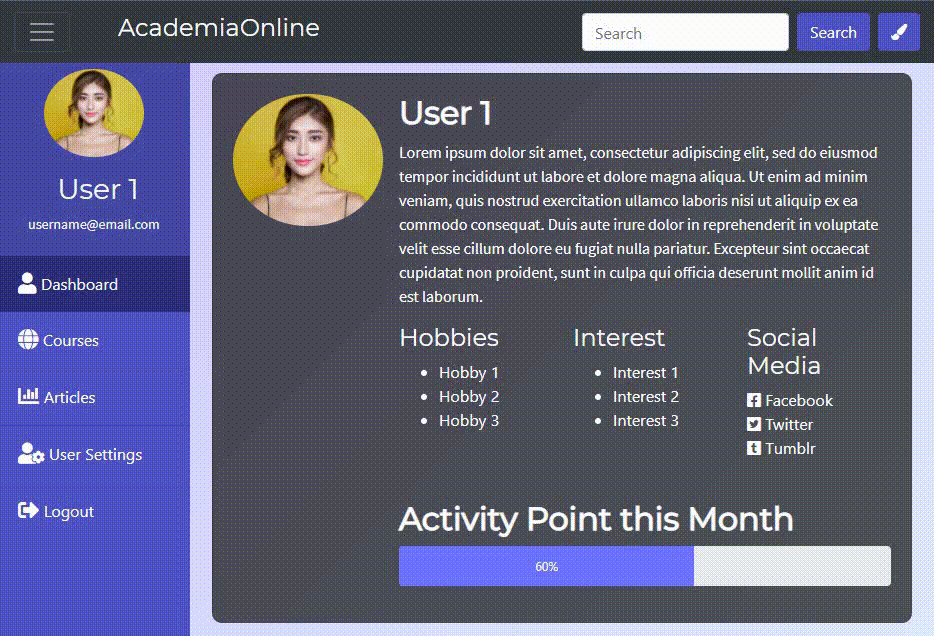The width and height of the screenshot is (934, 636).
Task: Select Logout in the sidebar
Action: (95, 512)
